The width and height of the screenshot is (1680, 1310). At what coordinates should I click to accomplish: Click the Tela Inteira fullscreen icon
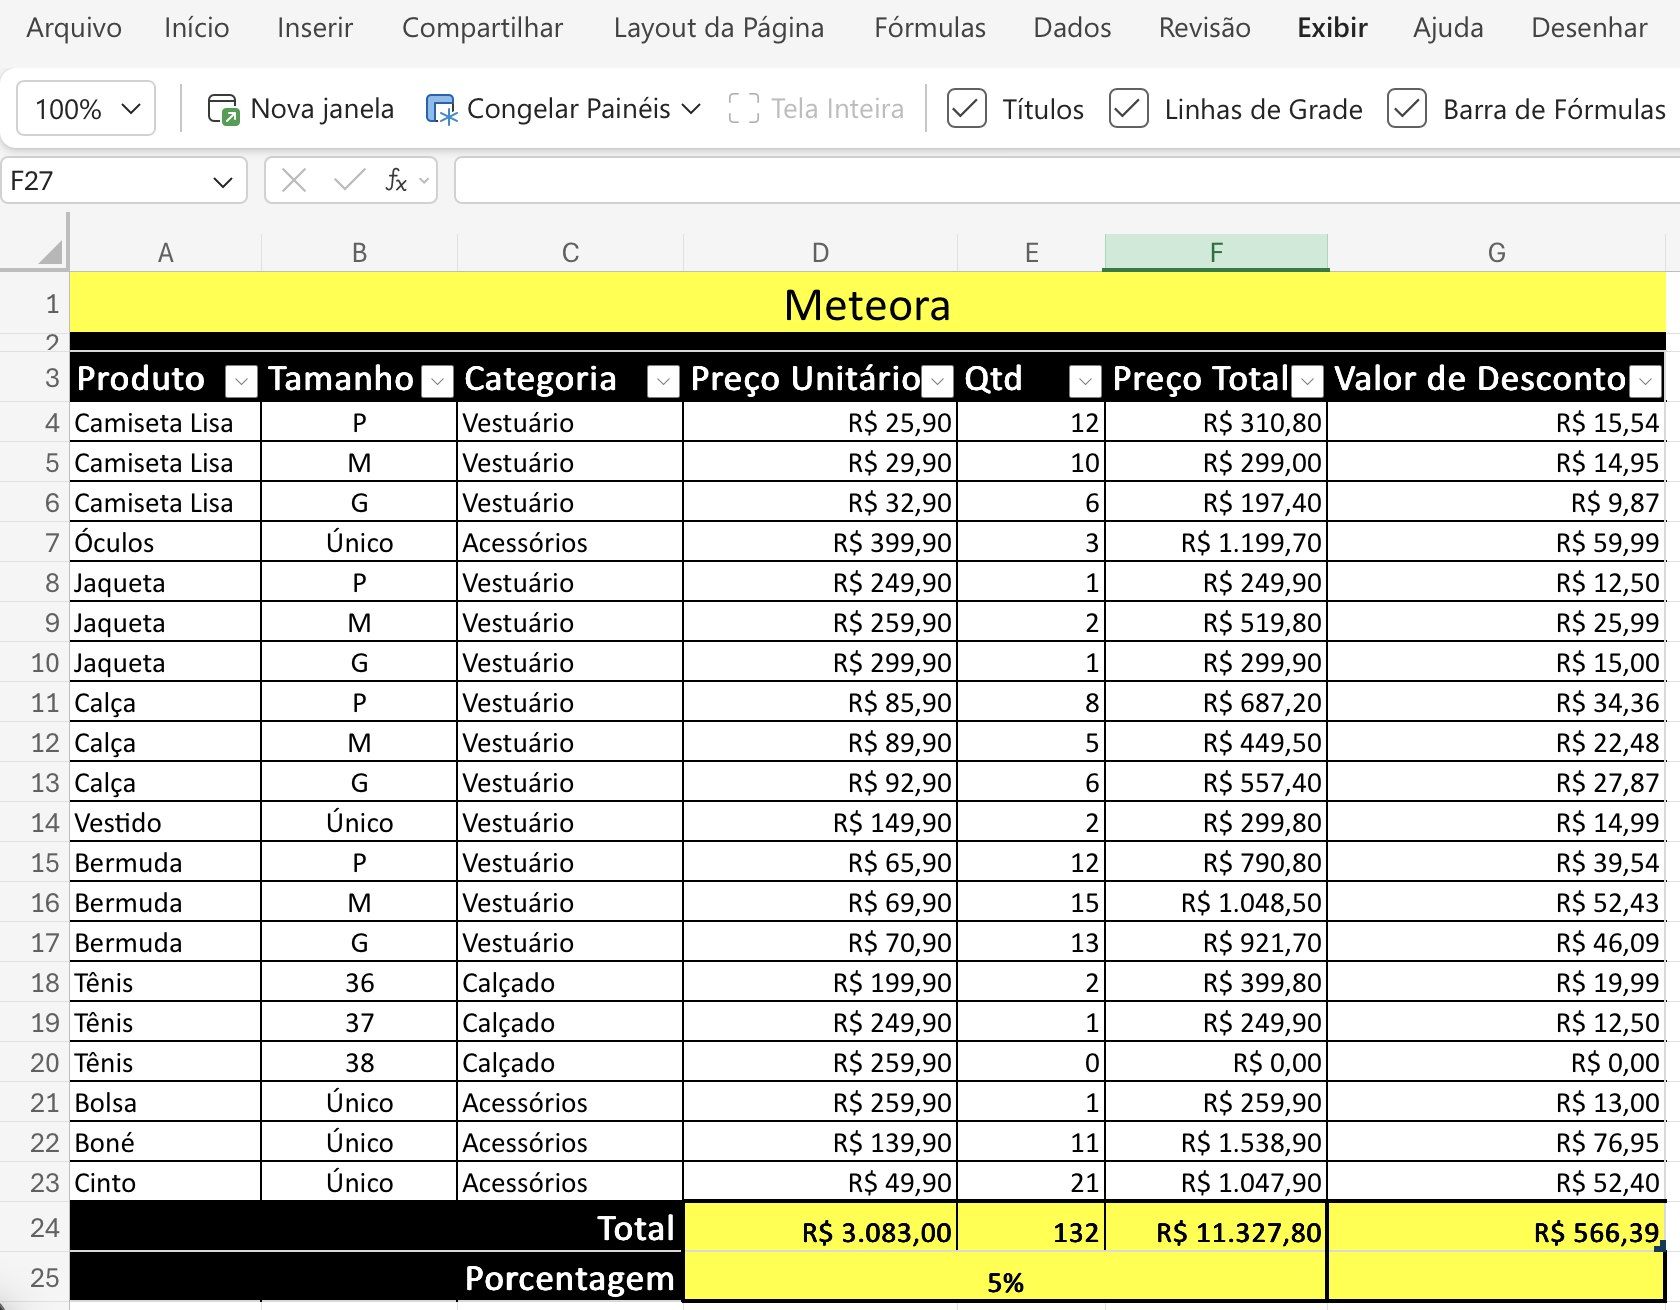coord(744,109)
